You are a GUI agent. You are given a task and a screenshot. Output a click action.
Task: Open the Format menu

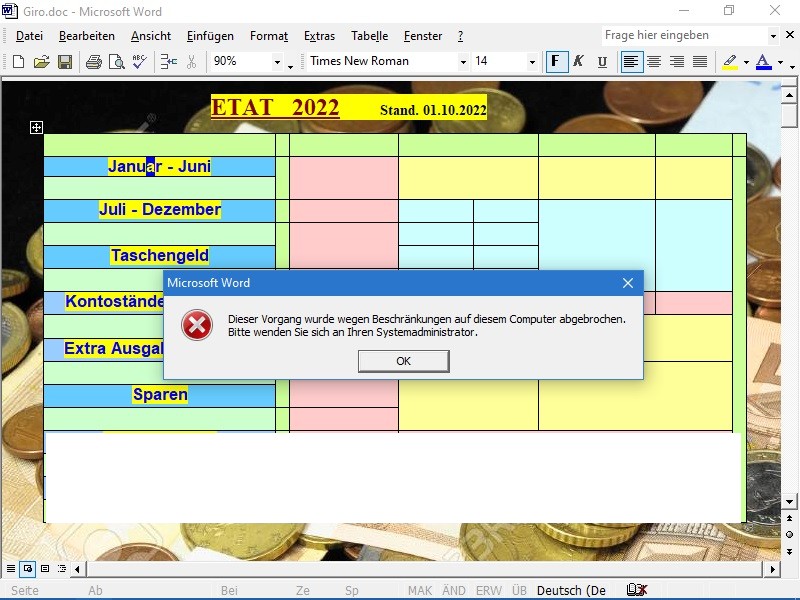[x=269, y=36]
